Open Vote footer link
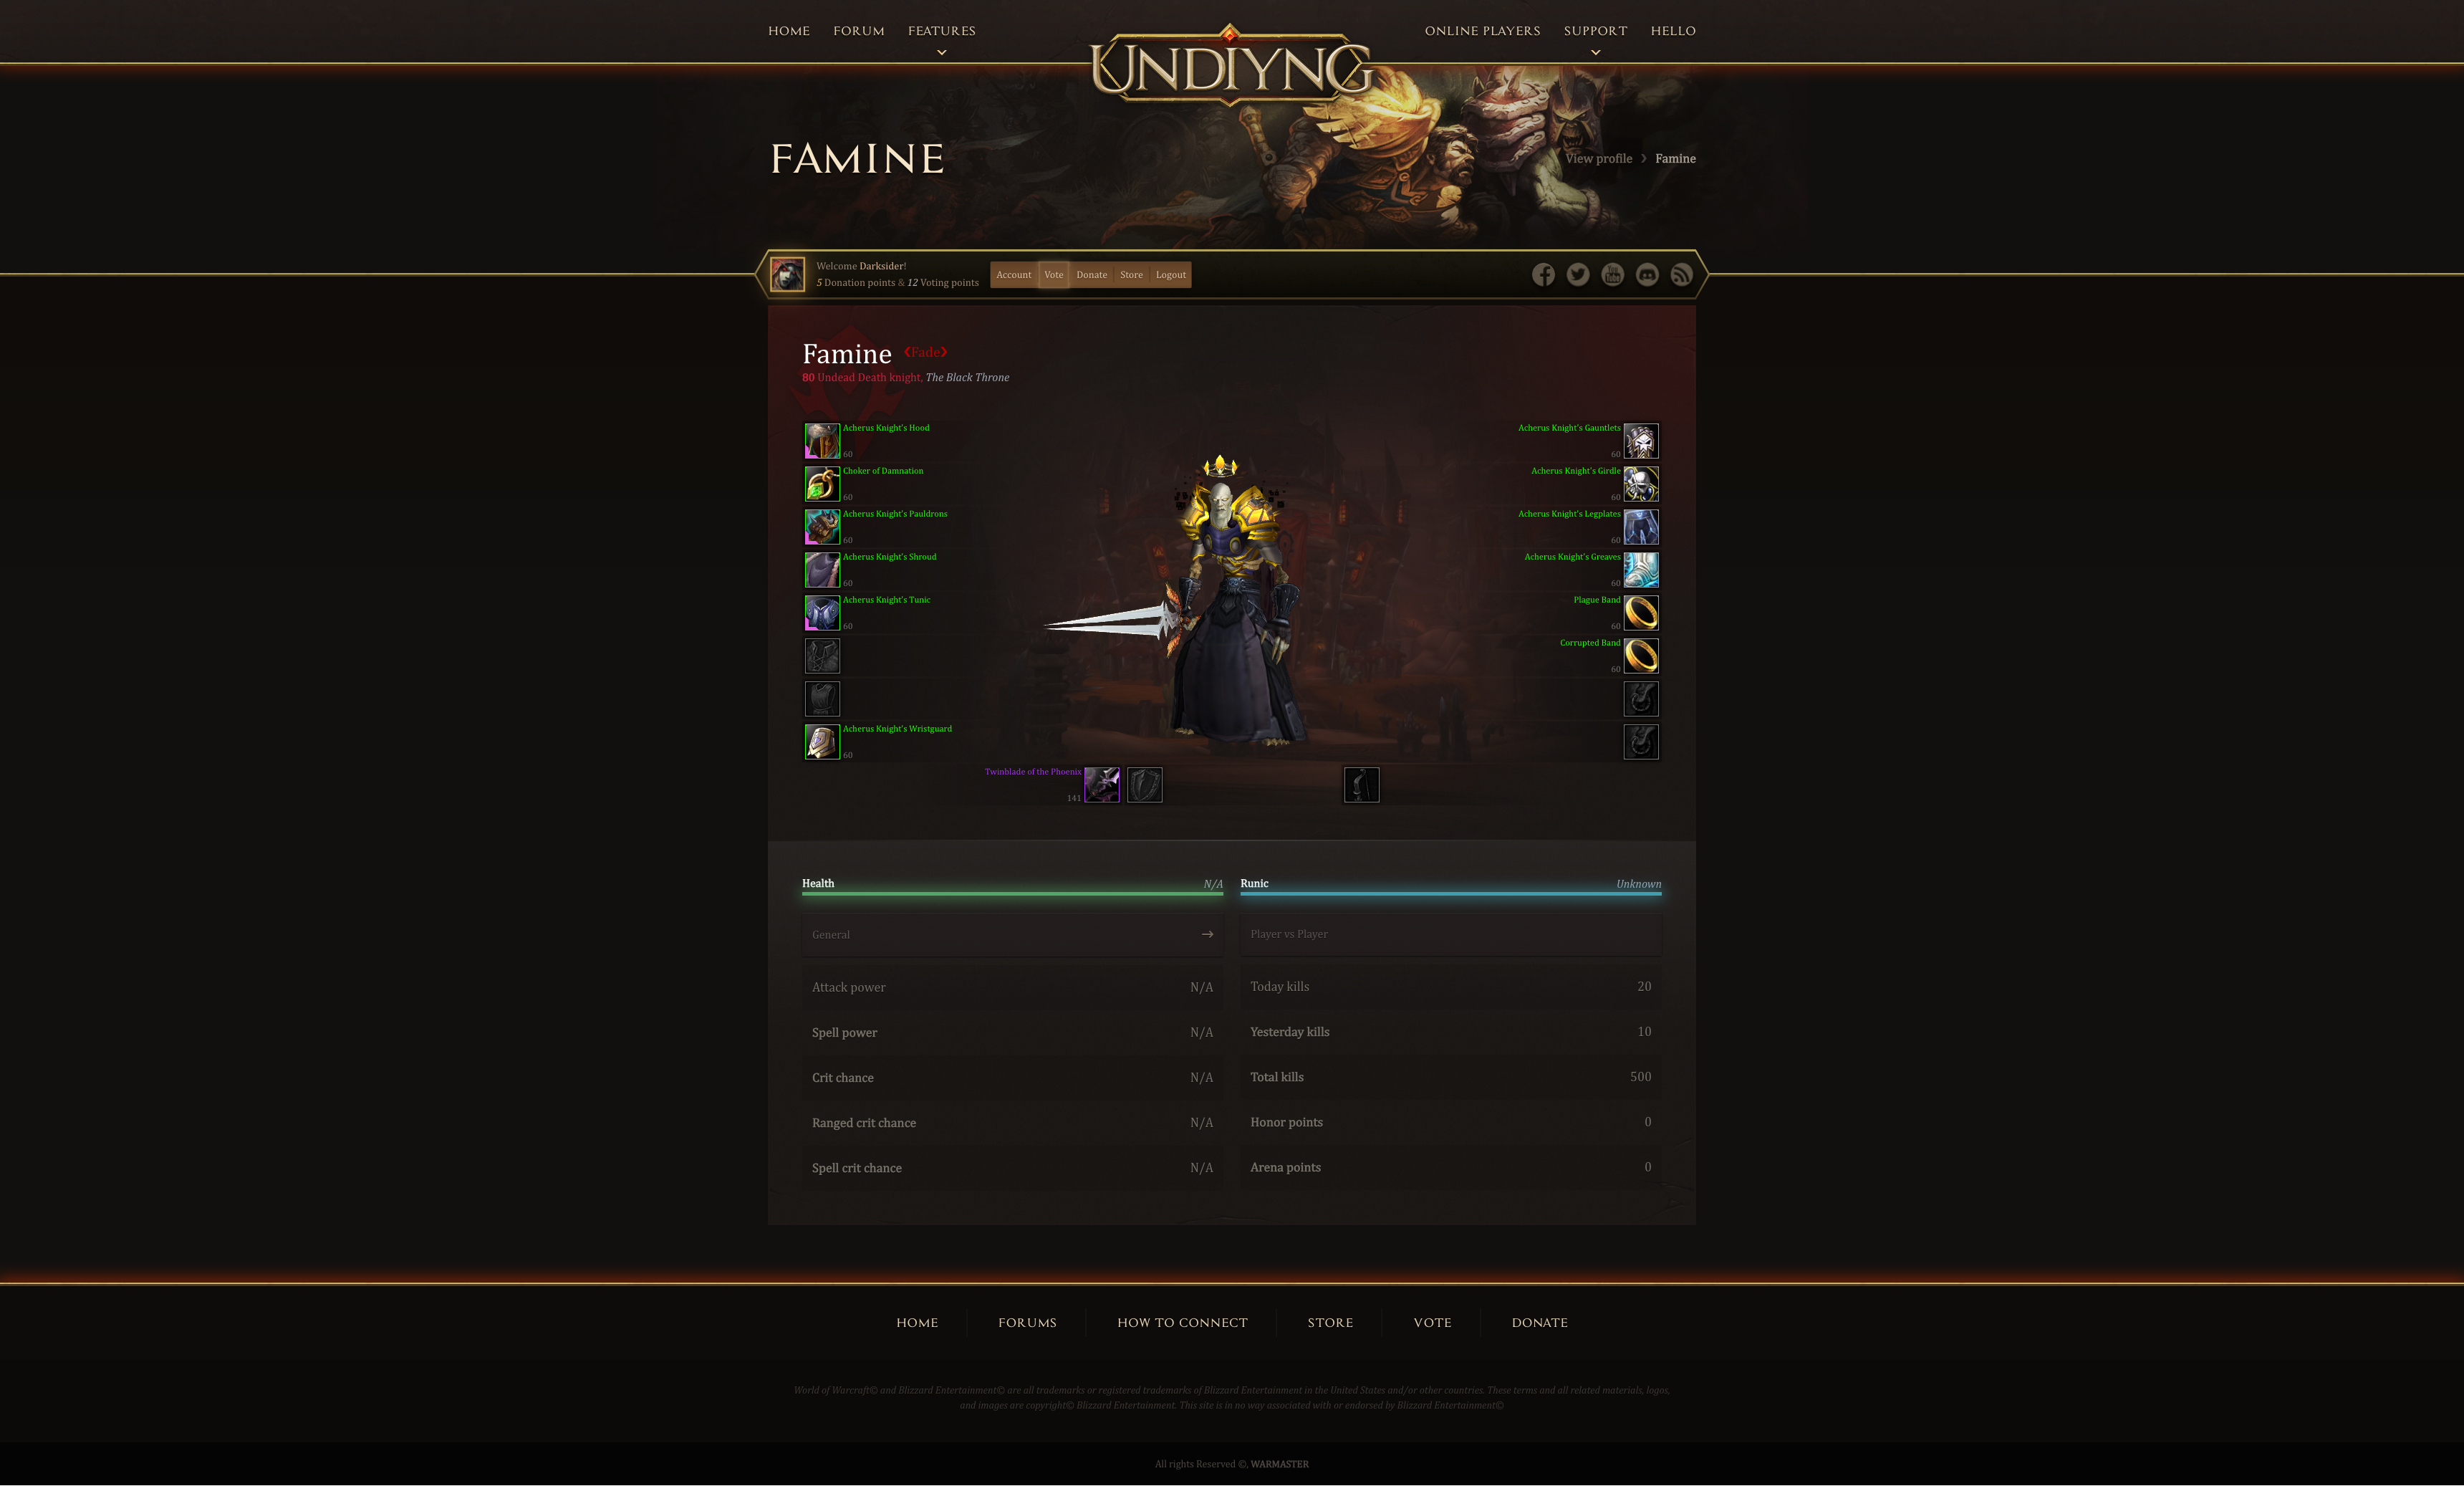2464x1486 pixels. tap(1432, 1322)
